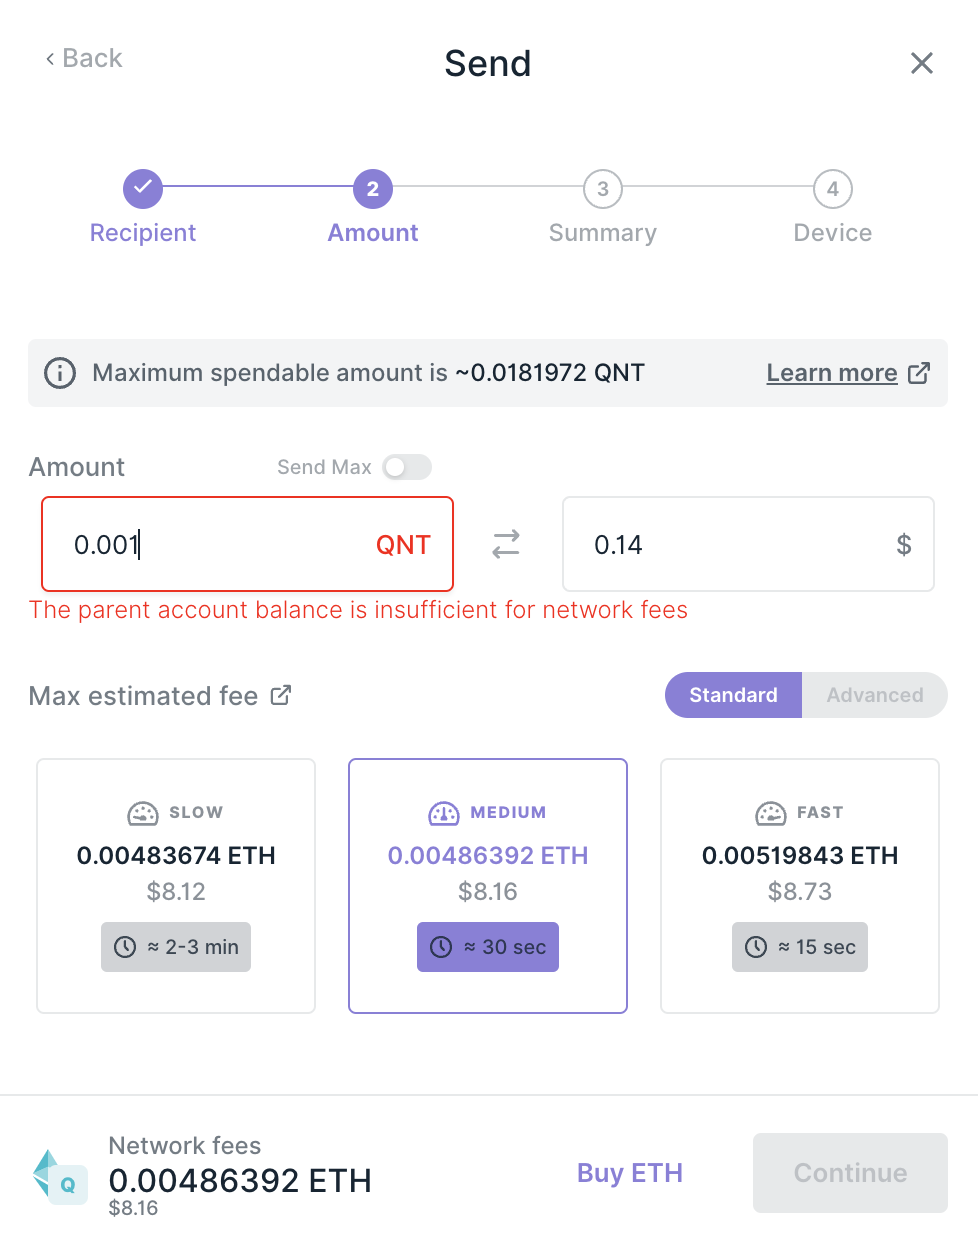Go back using the Back link

tap(84, 59)
